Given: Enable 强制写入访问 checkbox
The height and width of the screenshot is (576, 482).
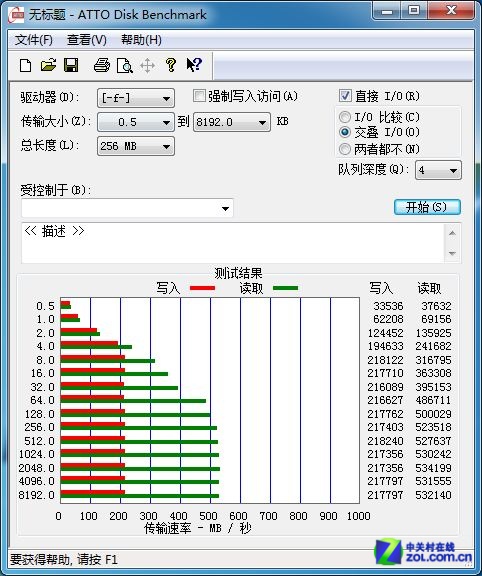Looking at the screenshot, I should 199,96.
